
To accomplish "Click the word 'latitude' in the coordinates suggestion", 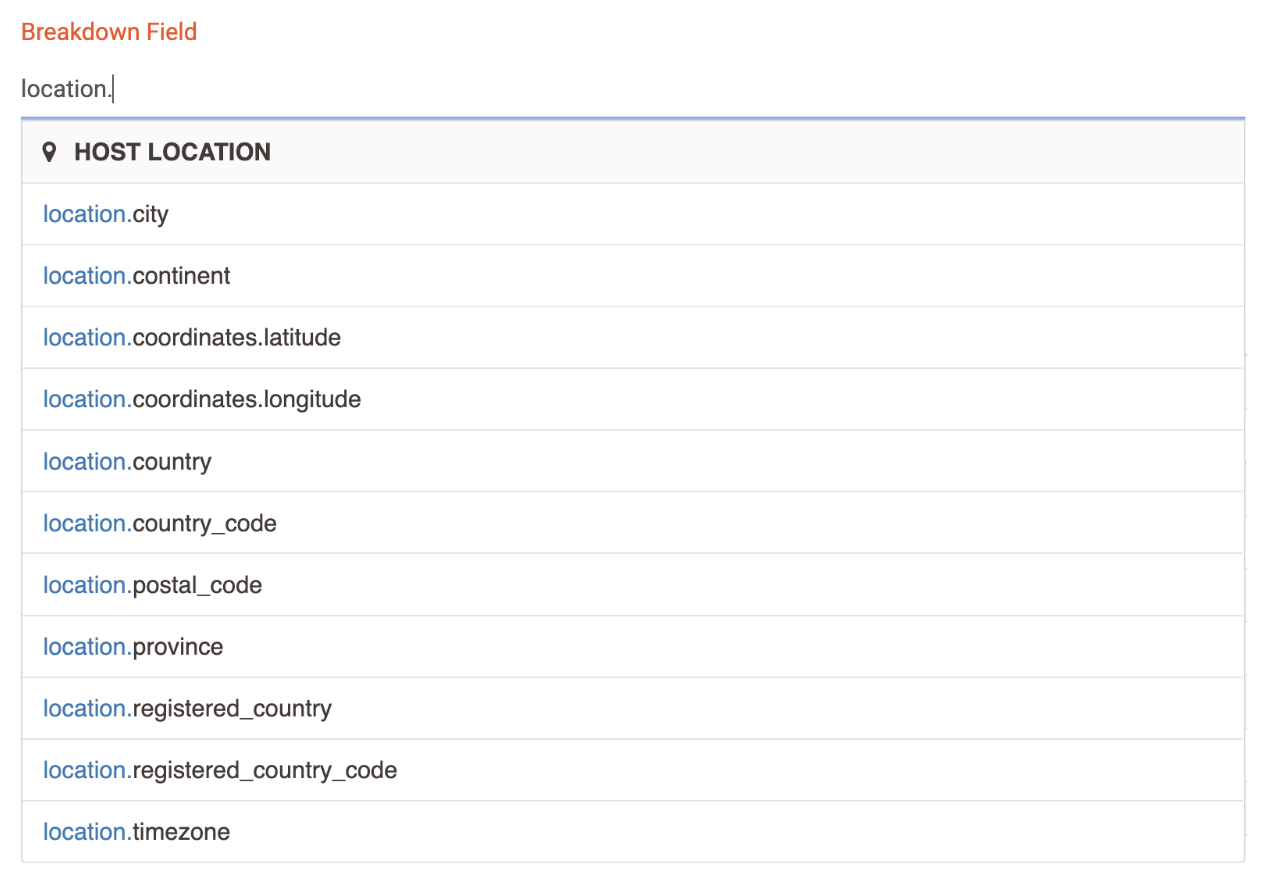I will pos(301,338).
